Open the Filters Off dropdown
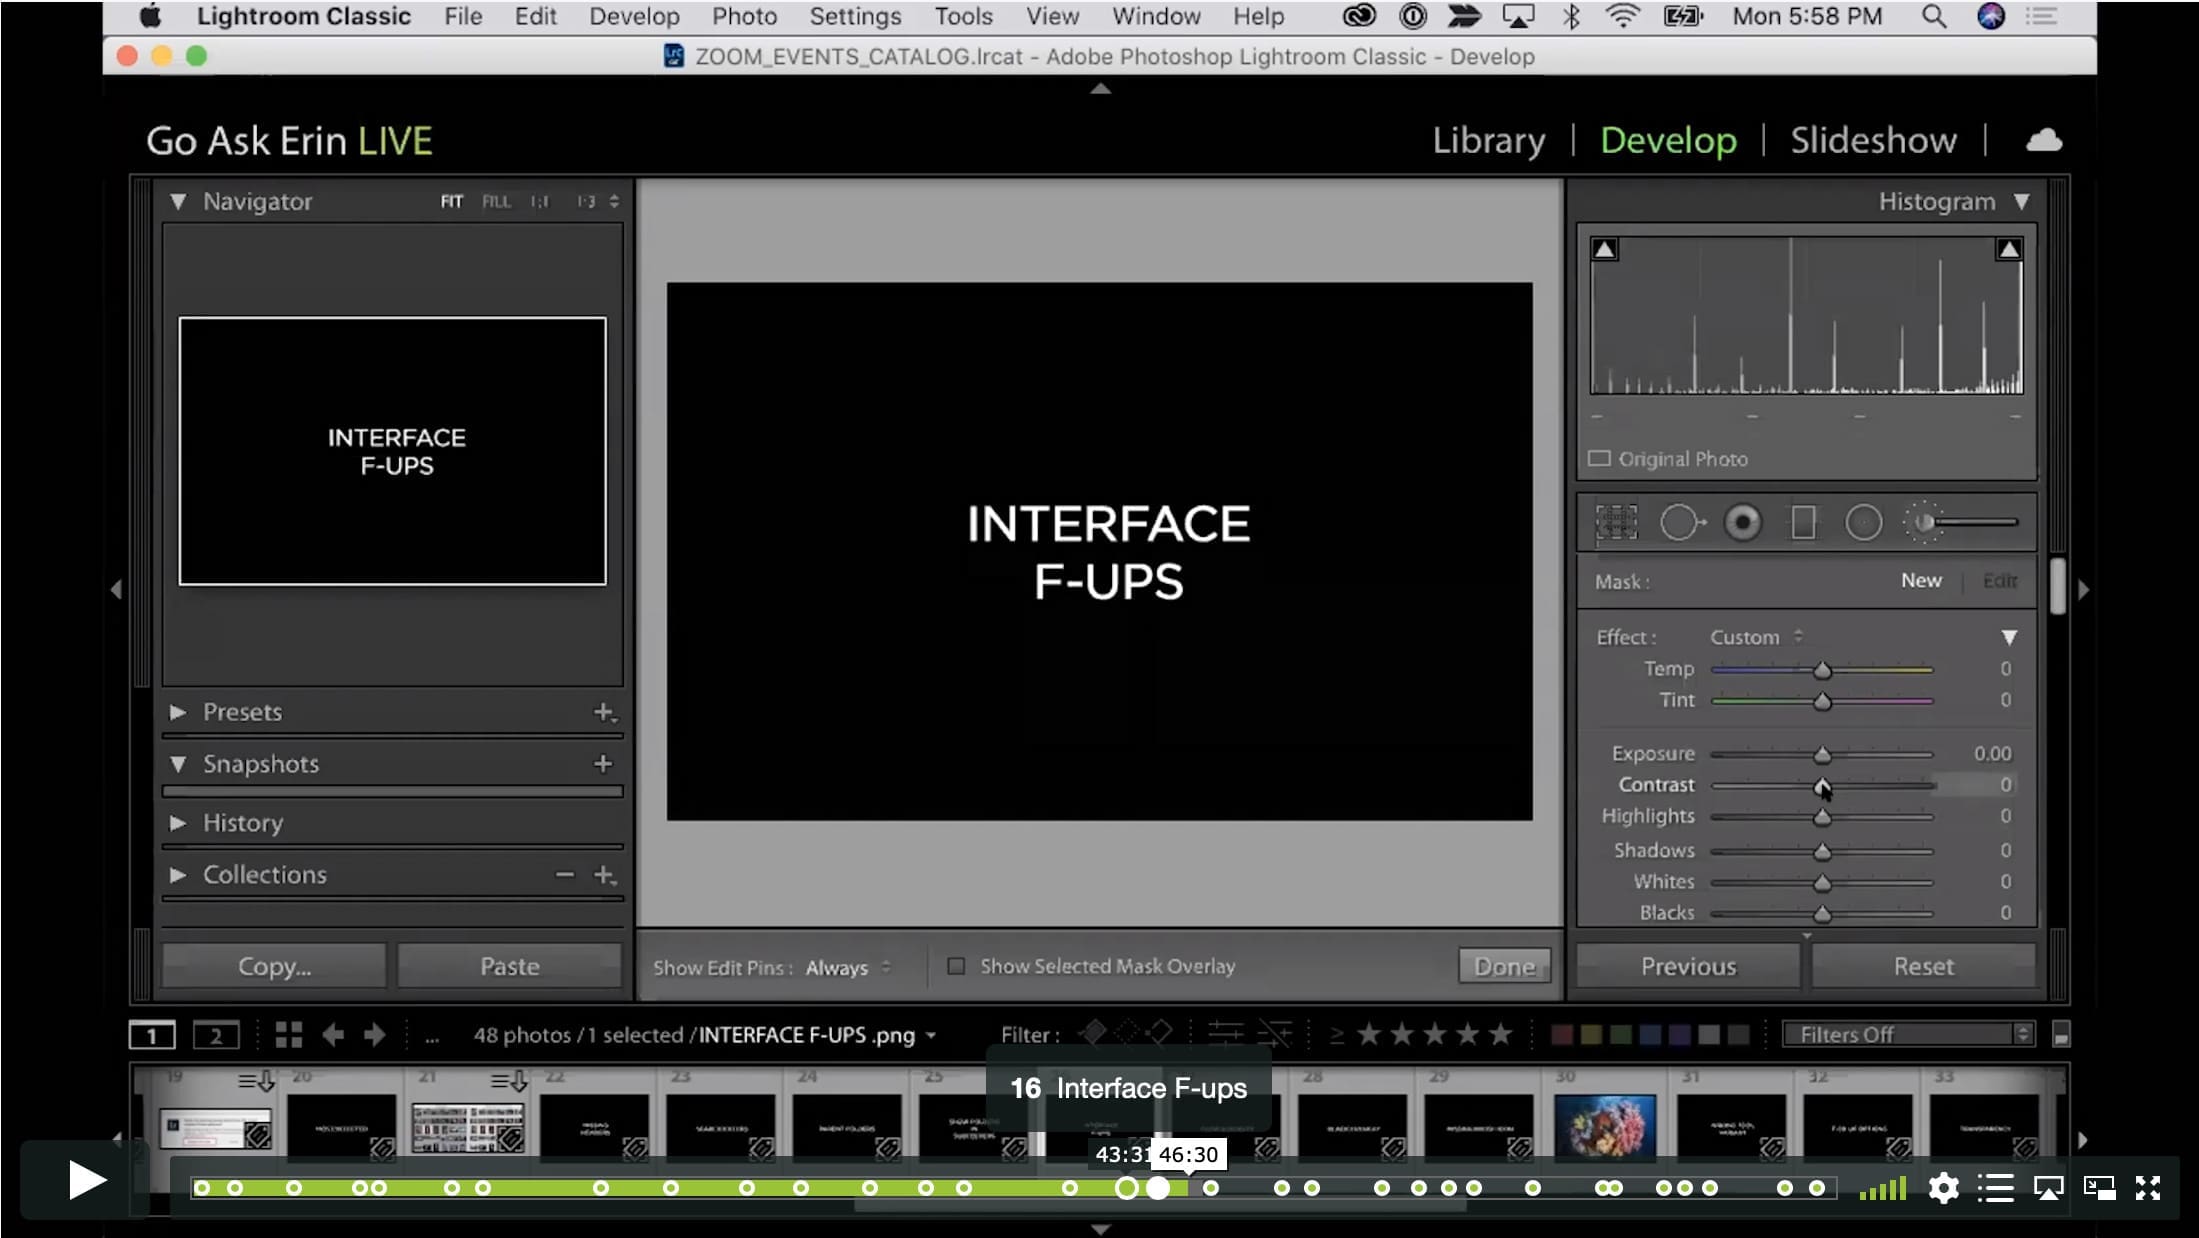The height and width of the screenshot is (1238, 2199). coord(1908,1035)
